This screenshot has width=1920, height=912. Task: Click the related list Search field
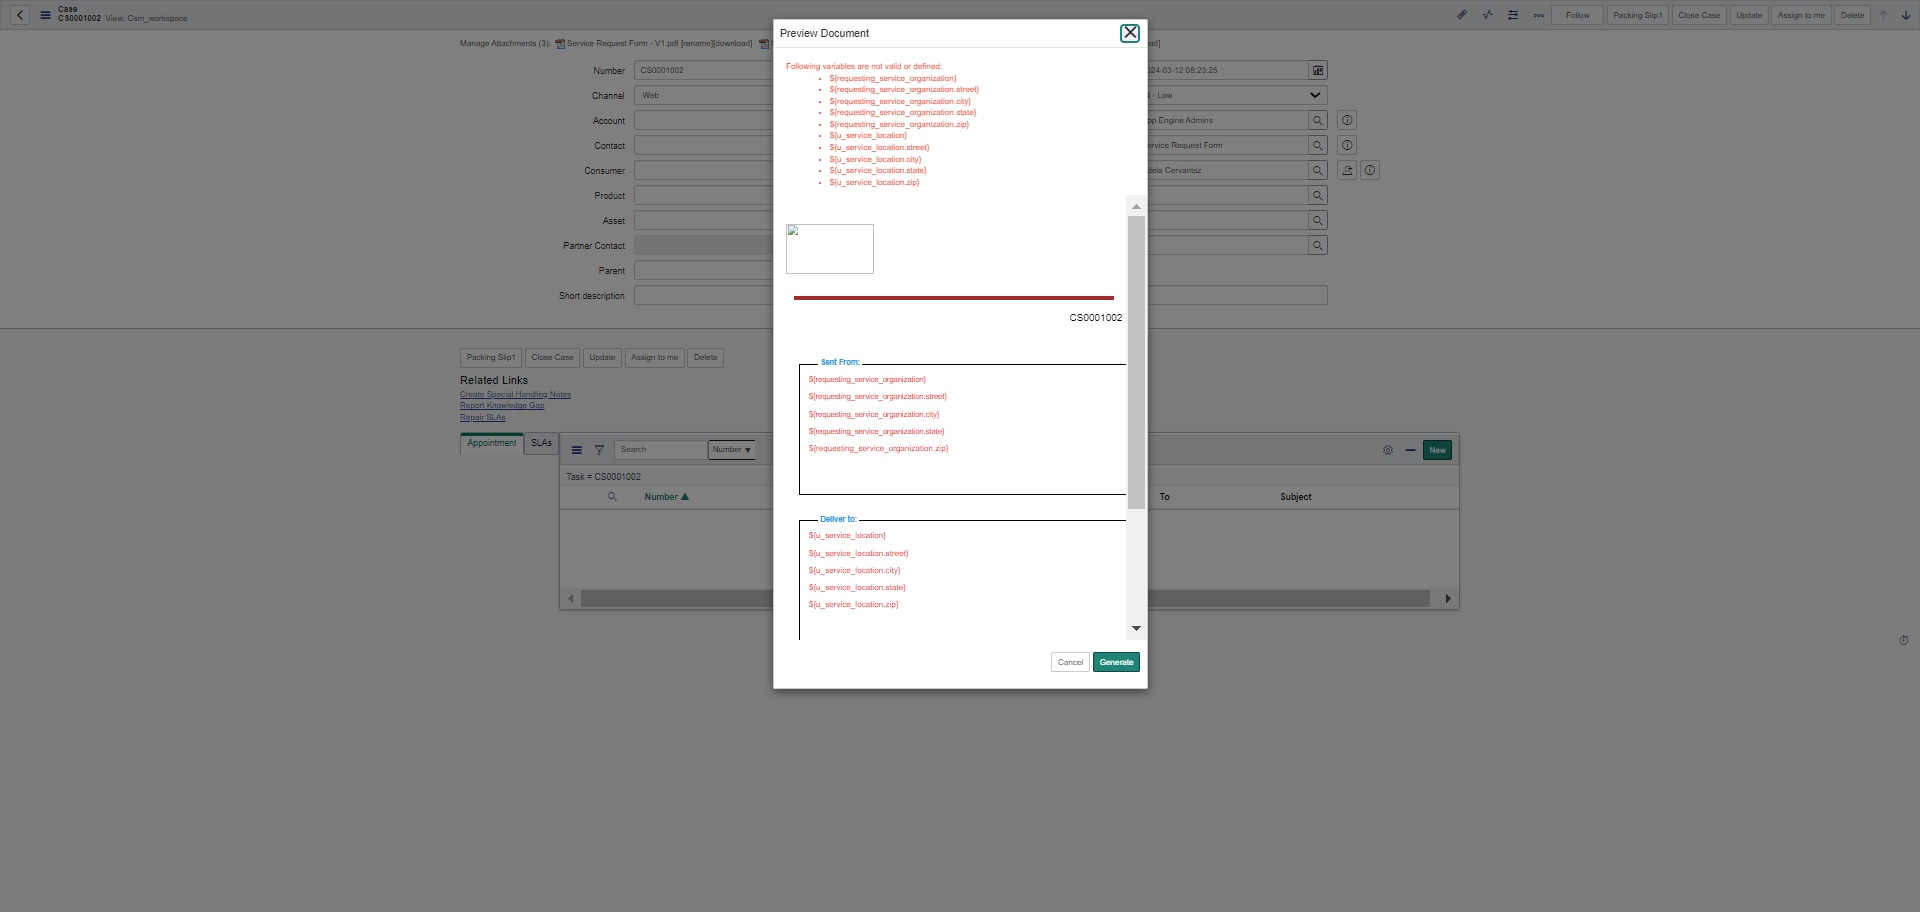pyautogui.click(x=661, y=450)
